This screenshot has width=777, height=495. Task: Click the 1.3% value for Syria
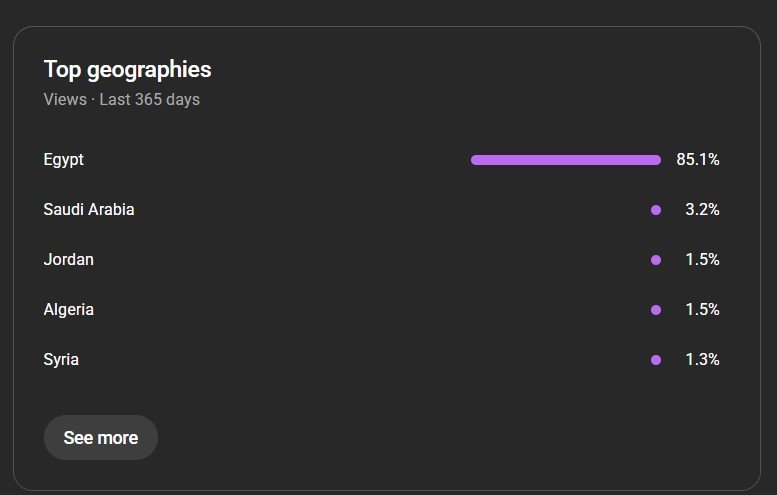702,360
